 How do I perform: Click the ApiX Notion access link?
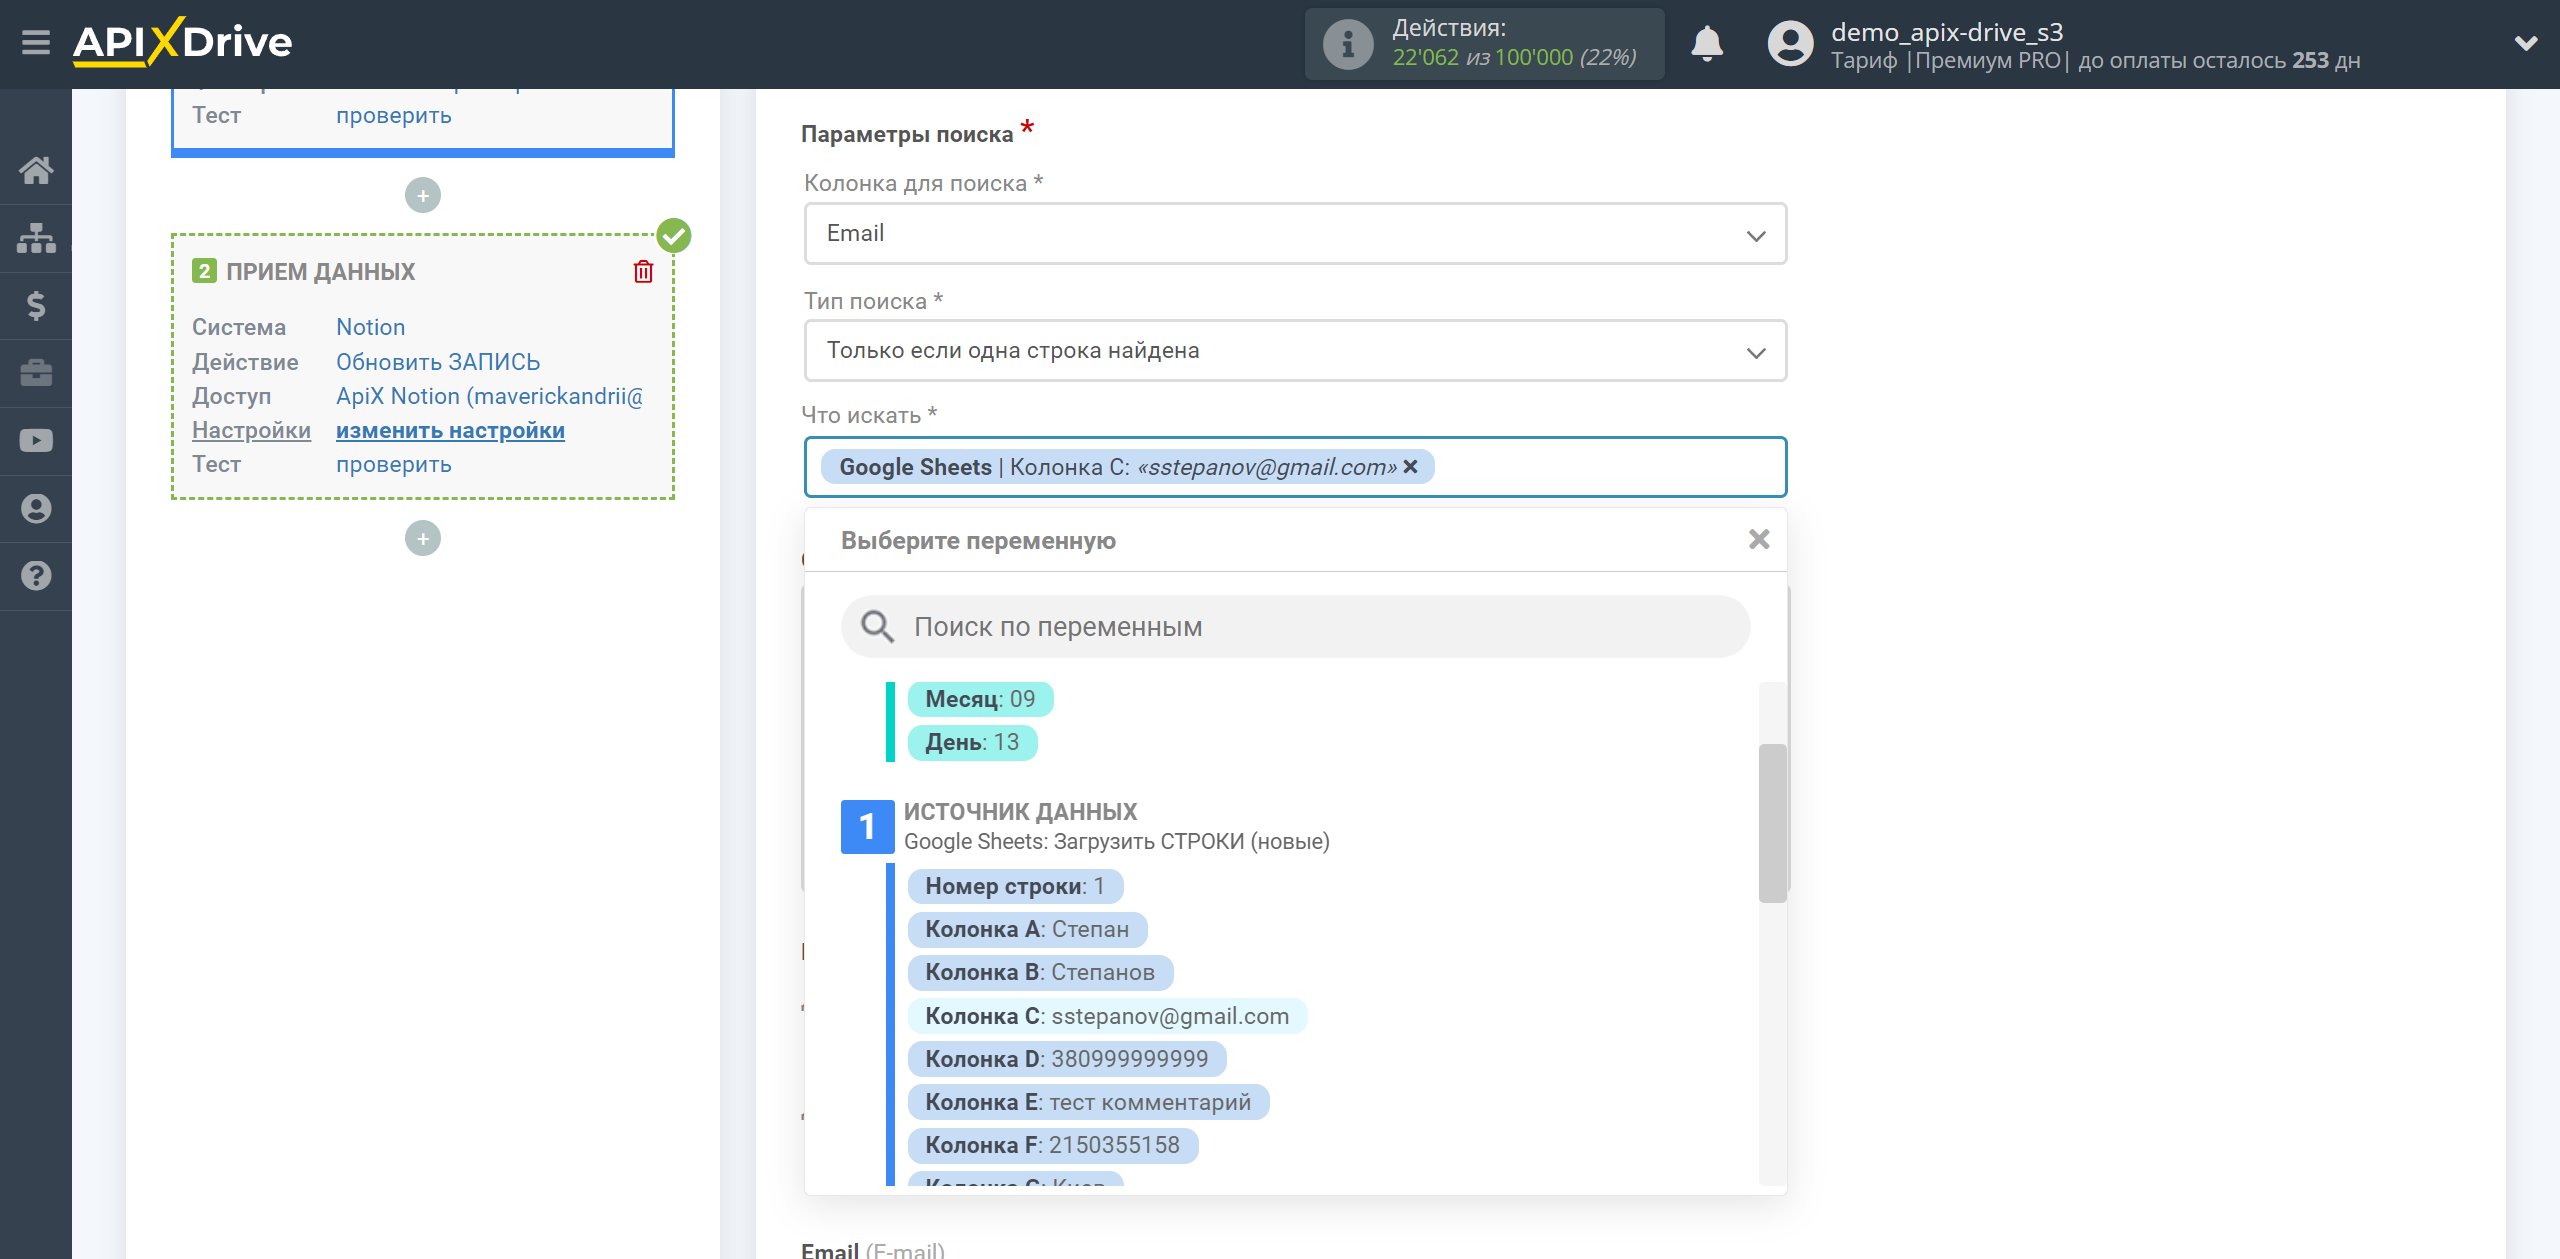[x=489, y=396]
